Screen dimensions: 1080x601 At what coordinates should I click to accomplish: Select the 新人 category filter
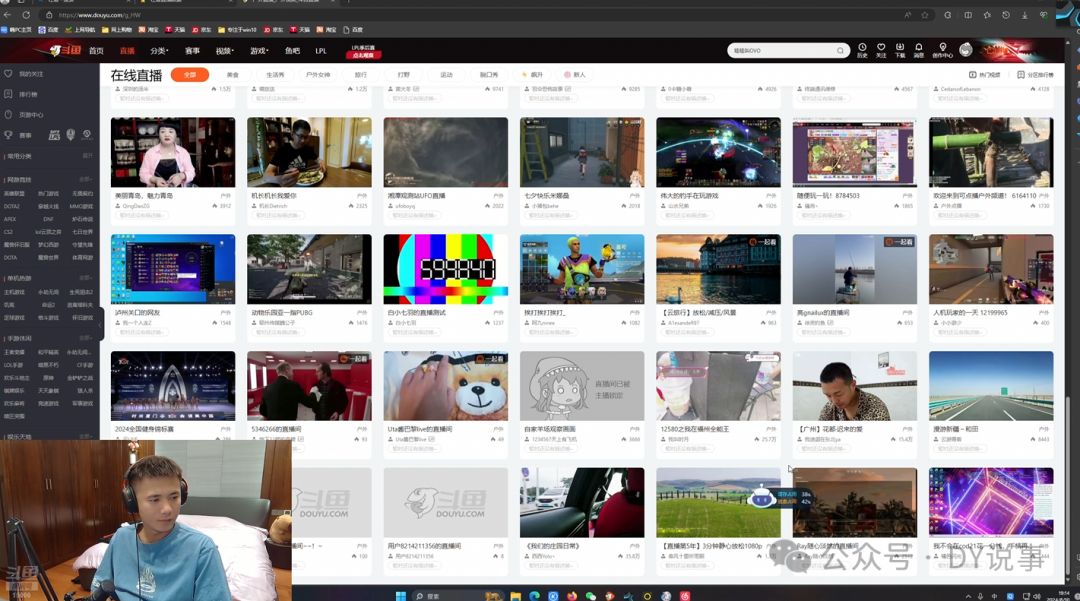[x=575, y=74]
